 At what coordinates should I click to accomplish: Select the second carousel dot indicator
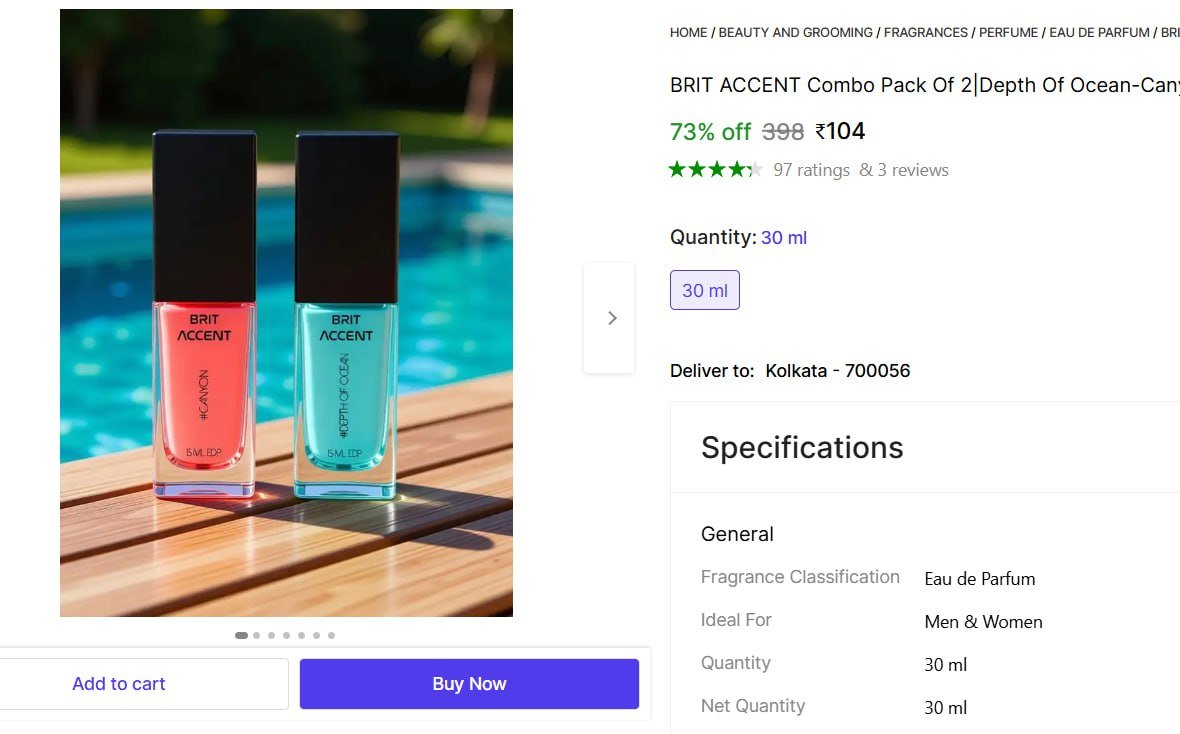coord(256,635)
